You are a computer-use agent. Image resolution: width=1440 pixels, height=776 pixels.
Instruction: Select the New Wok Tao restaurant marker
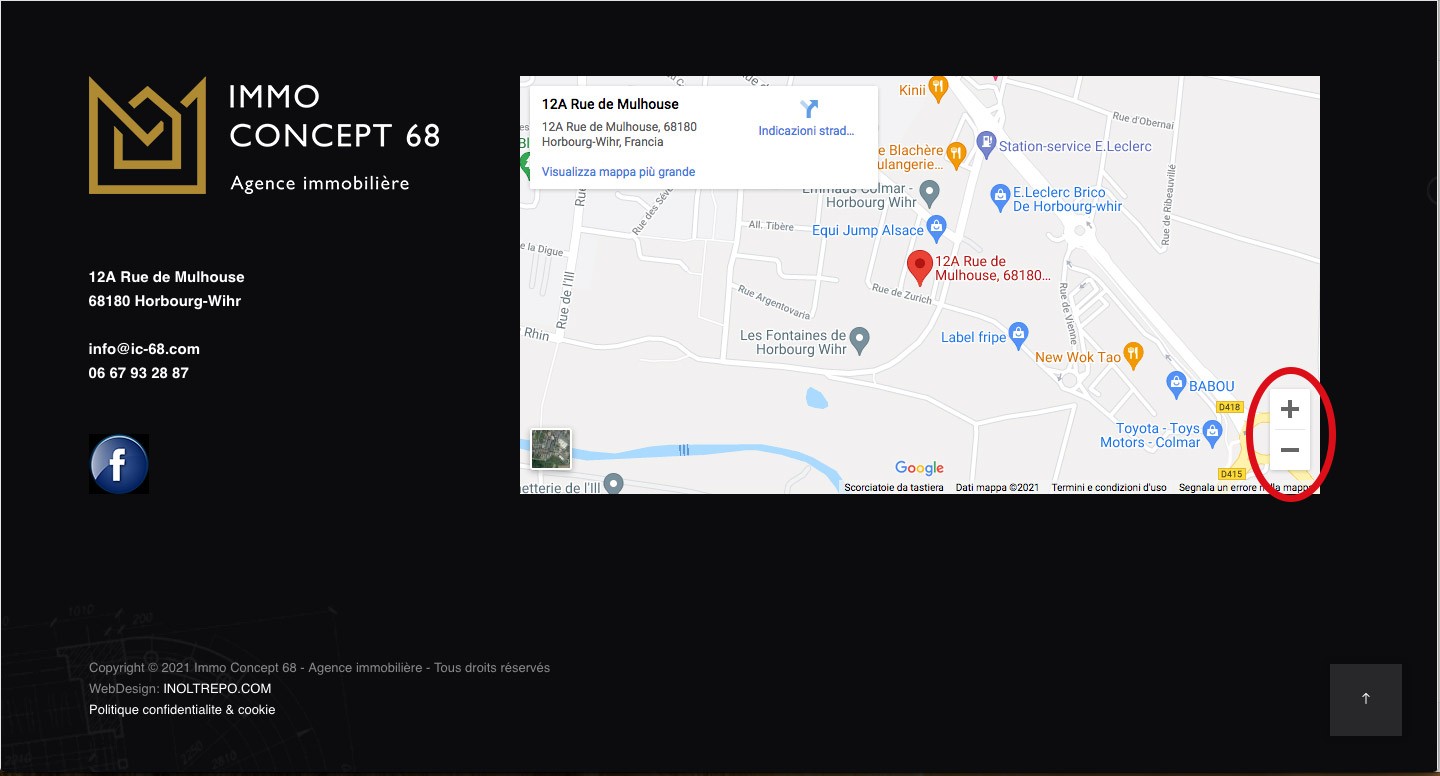pos(1133,354)
